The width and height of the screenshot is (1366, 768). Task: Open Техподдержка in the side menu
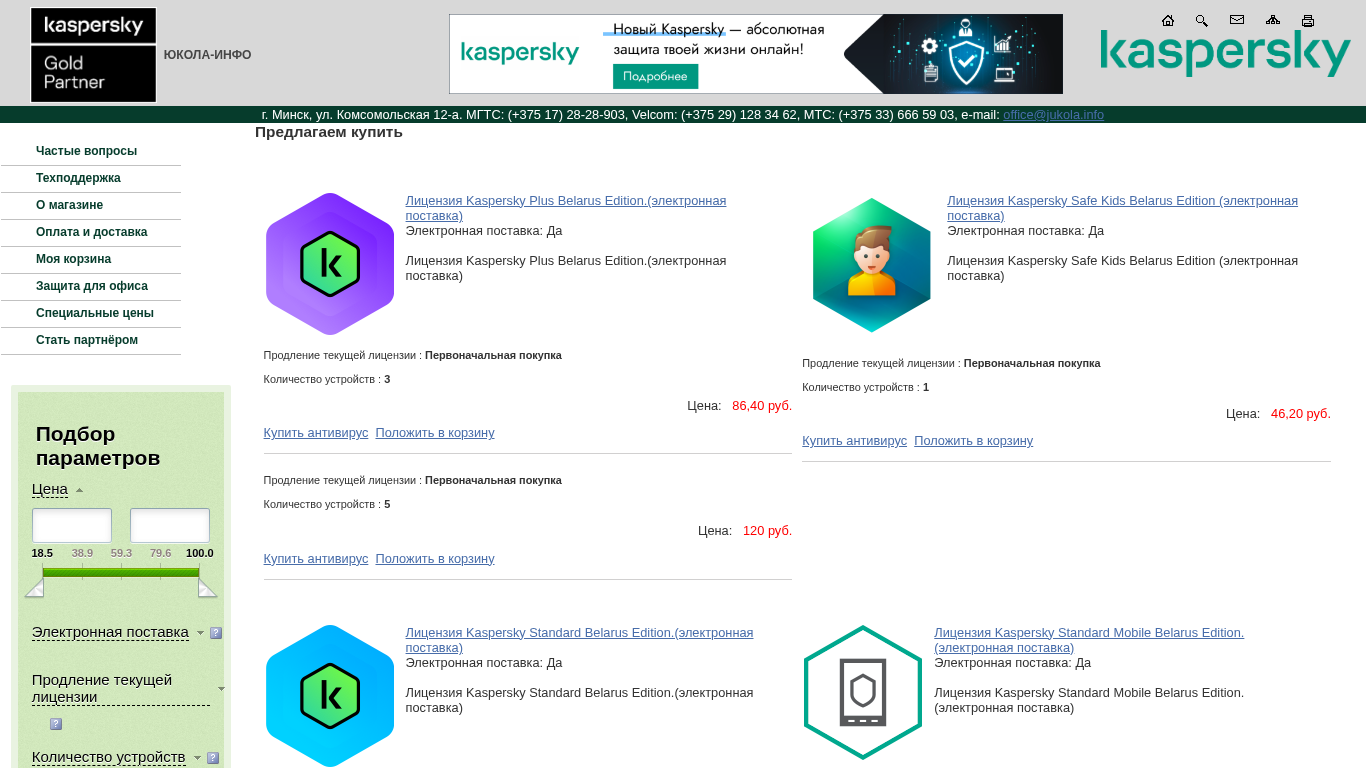78,178
